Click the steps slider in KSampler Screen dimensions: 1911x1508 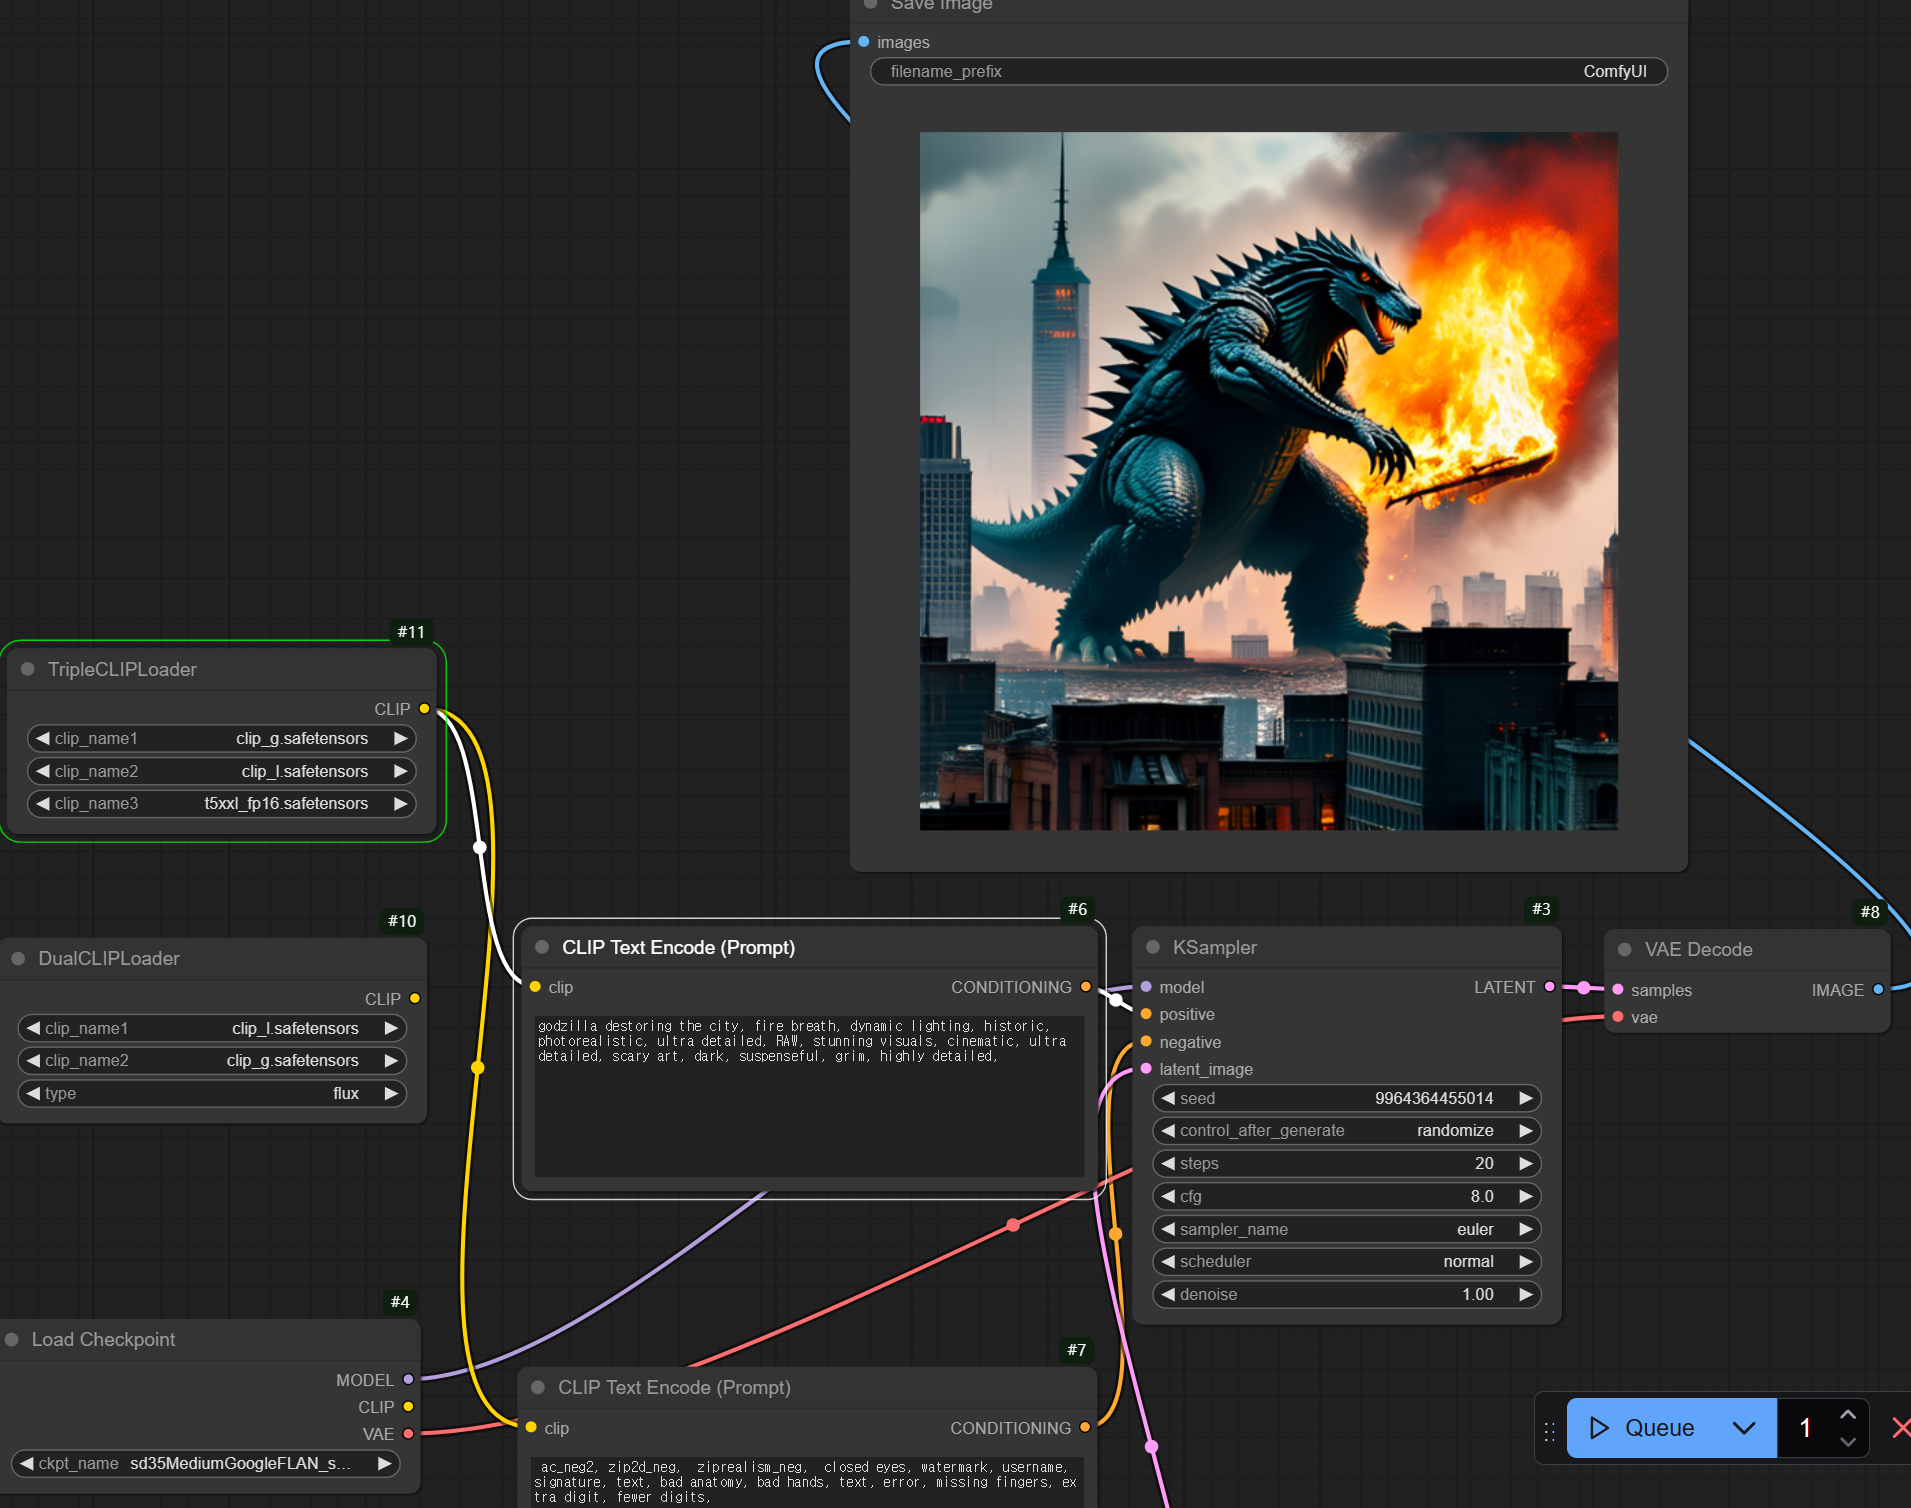click(1346, 1163)
